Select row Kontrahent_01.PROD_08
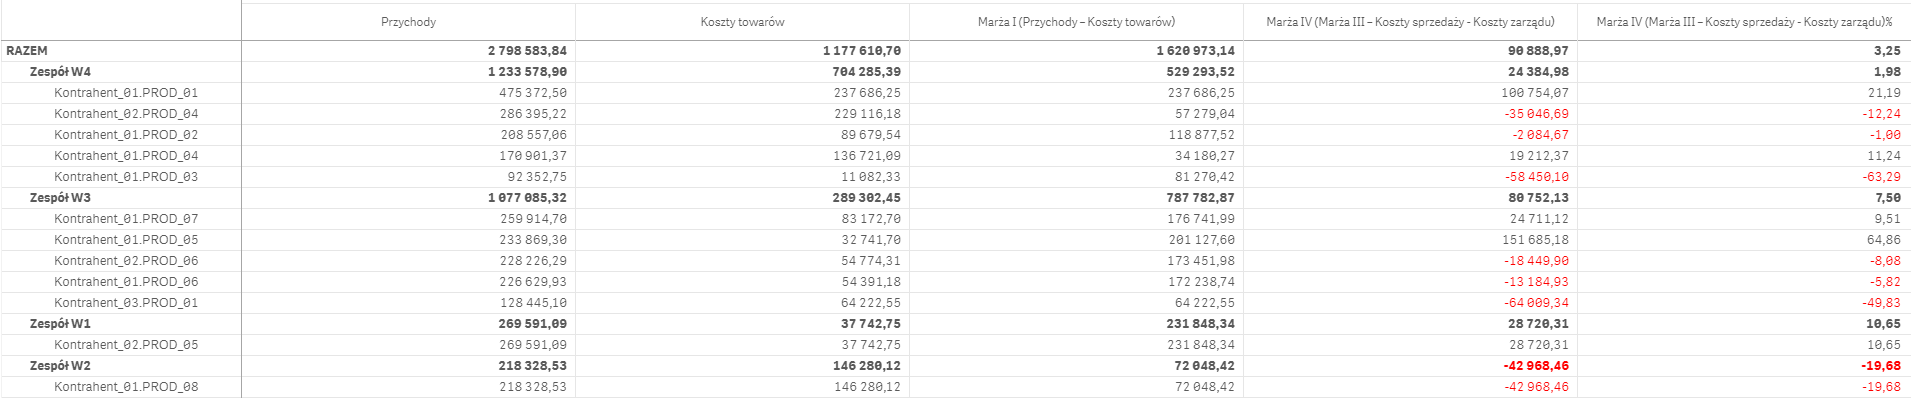The height and width of the screenshot is (406, 1912). click(126, 387)
